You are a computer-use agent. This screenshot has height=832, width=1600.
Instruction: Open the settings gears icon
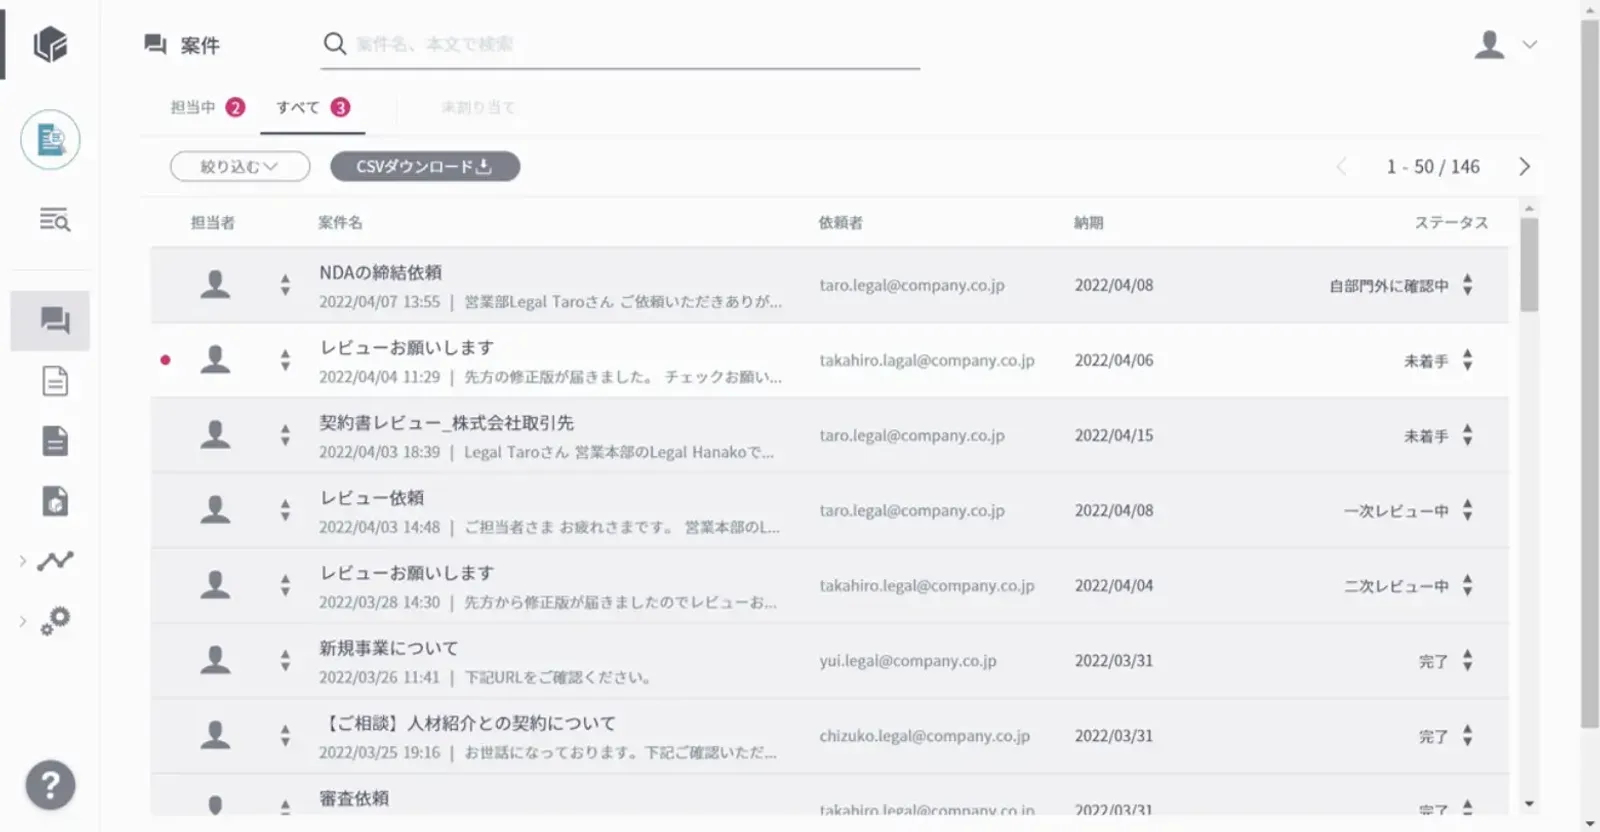55,621
